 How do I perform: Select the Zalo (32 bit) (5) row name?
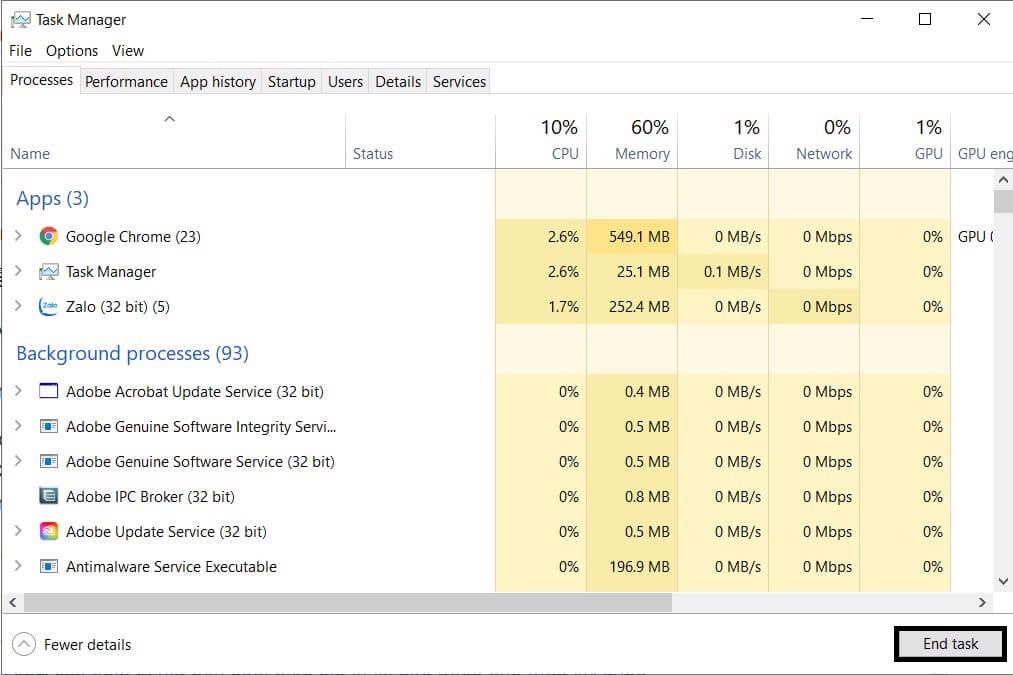pos(118,307)
